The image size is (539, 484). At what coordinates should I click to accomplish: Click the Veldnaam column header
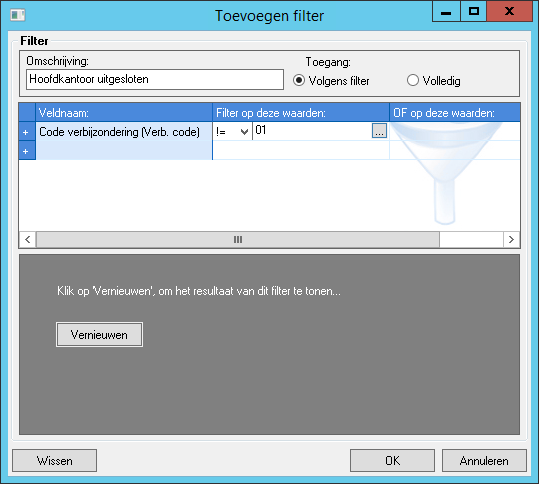124,113
